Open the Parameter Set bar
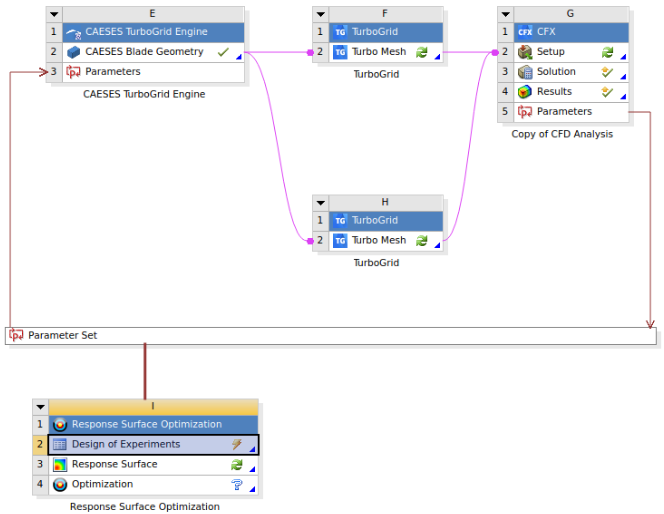 click(x=331, y=336)
